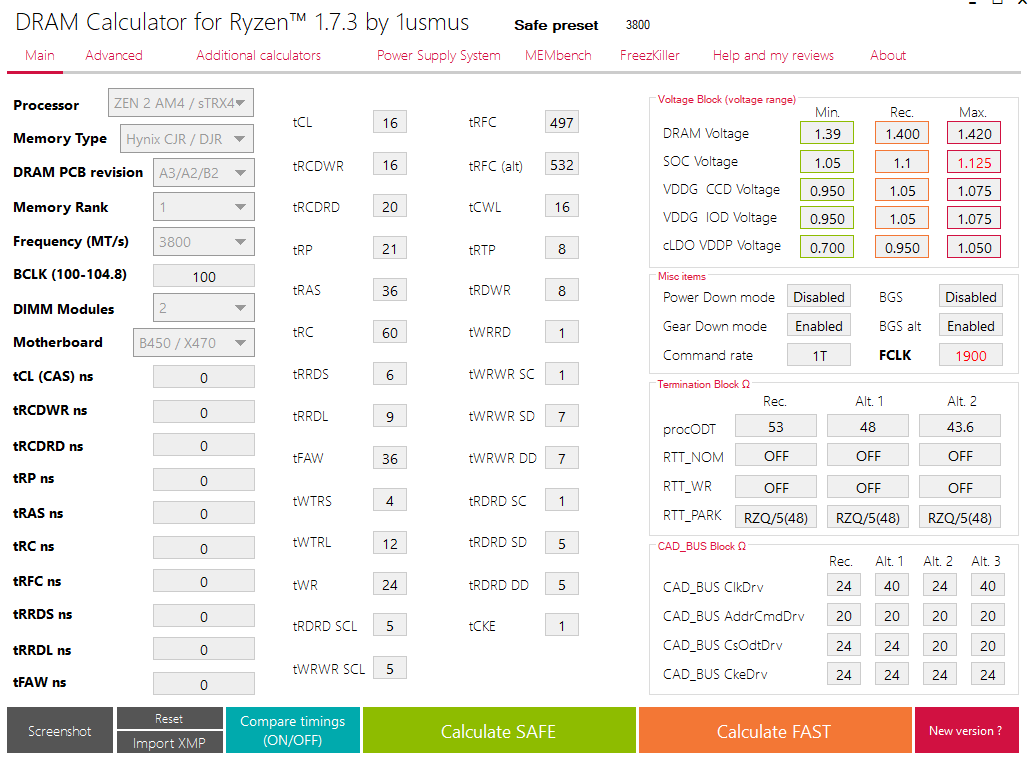Select the tRC value 60

click(x=390, y=332)
